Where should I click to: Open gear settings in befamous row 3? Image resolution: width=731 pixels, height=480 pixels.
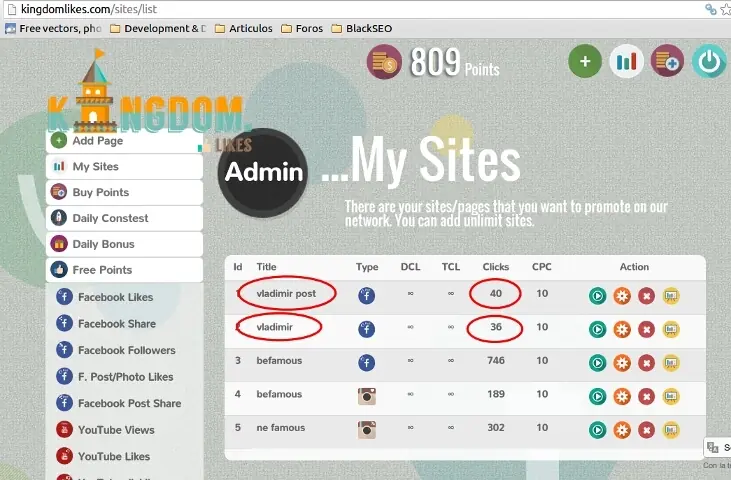[622, 363]
